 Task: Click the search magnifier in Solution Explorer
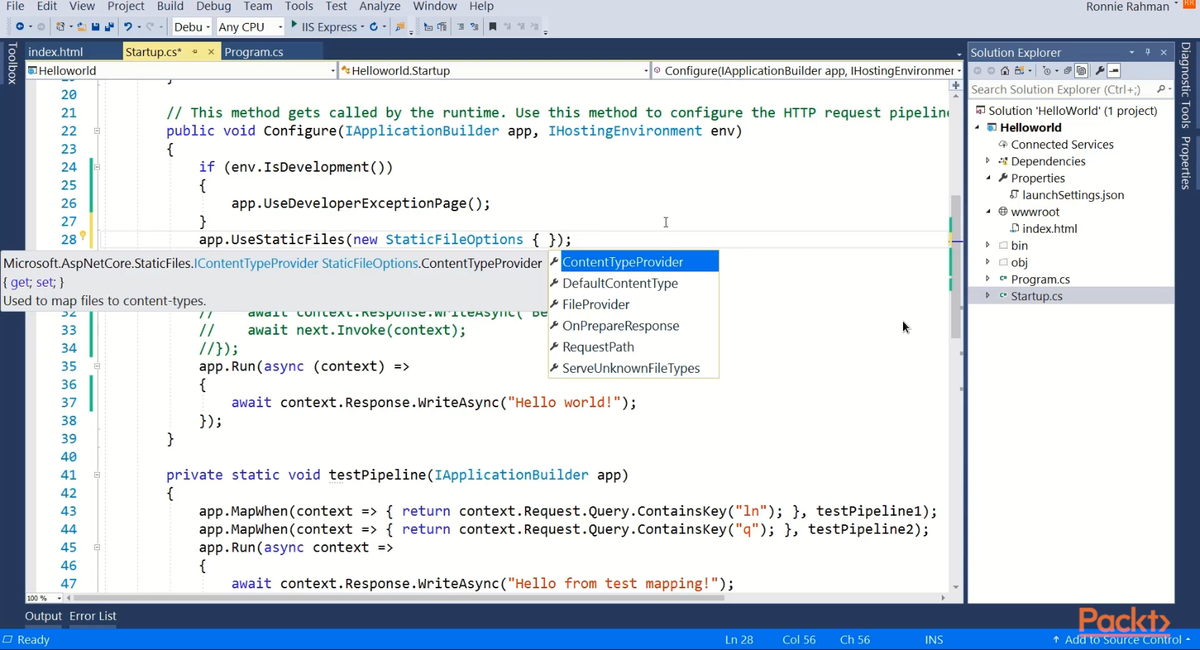pyautogui.click(x=1160, y=89)
